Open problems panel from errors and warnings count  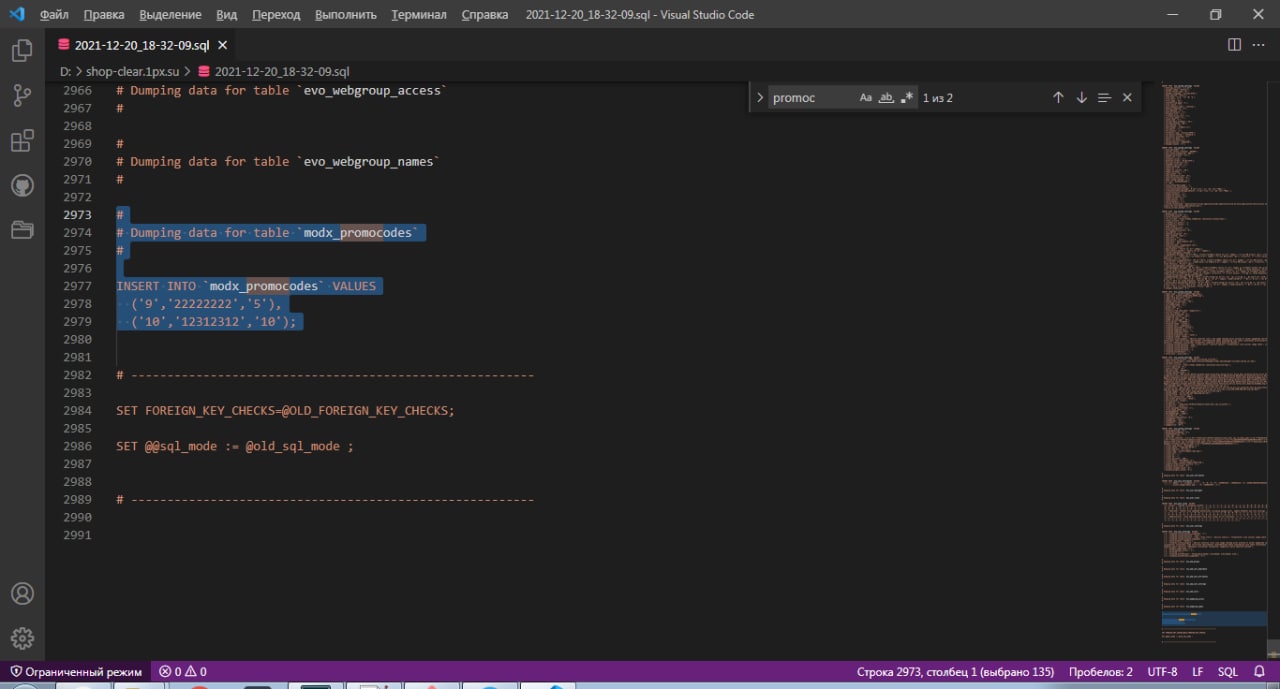pyautogui.click(x=183, y=672)
